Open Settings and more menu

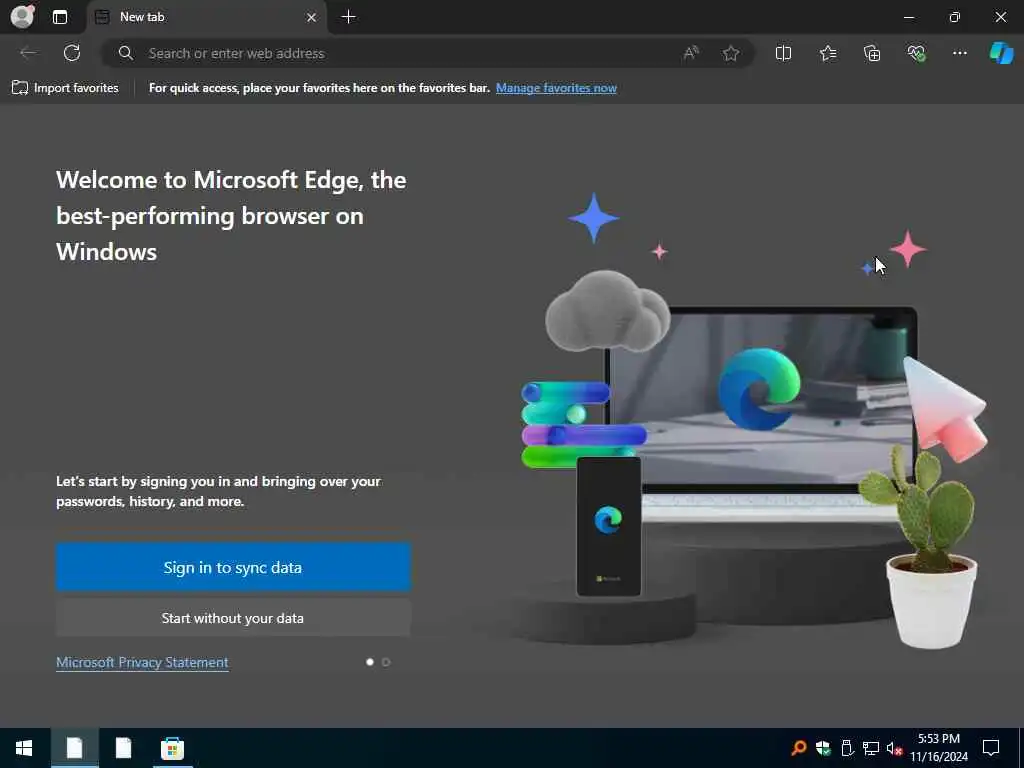pyautogui.click(x=959, y=53)
